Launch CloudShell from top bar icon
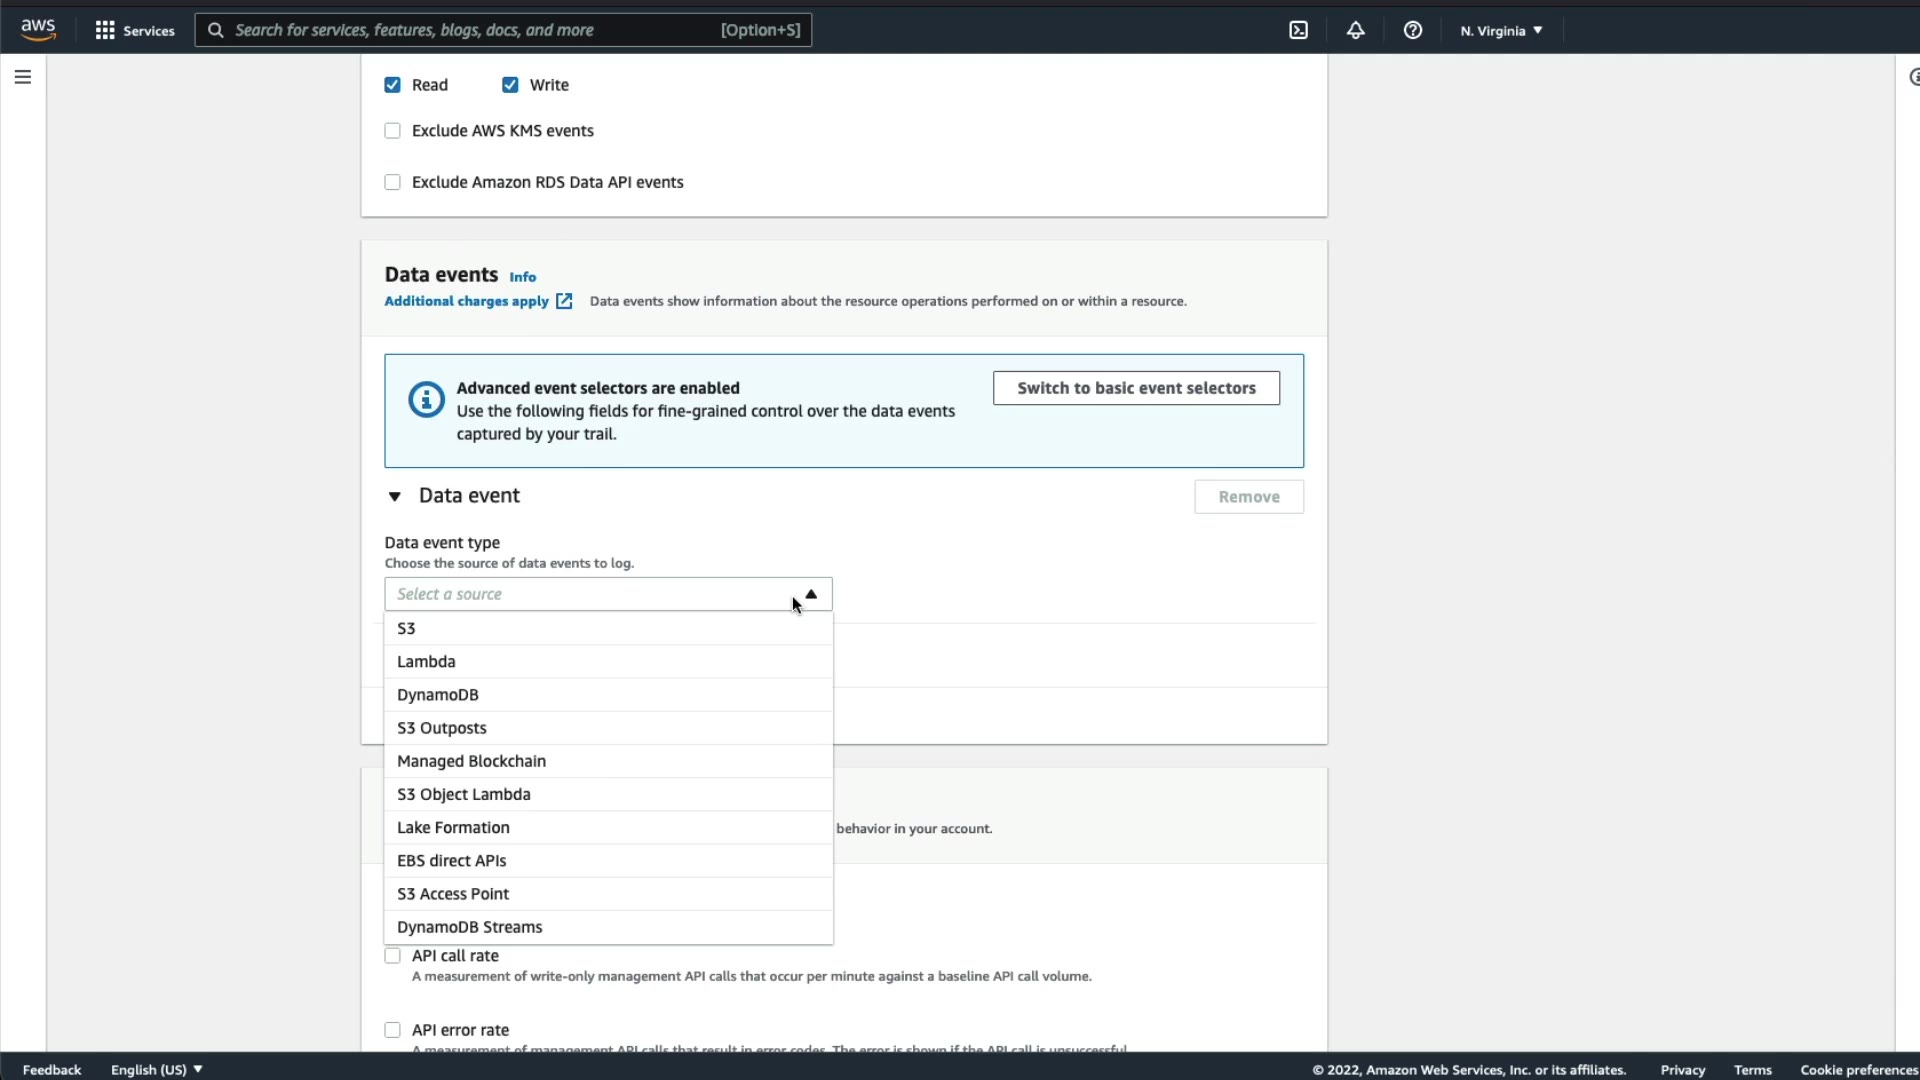Image resolution: width=1920 pixels, height=1080 pixels. tap(1298, 30)
